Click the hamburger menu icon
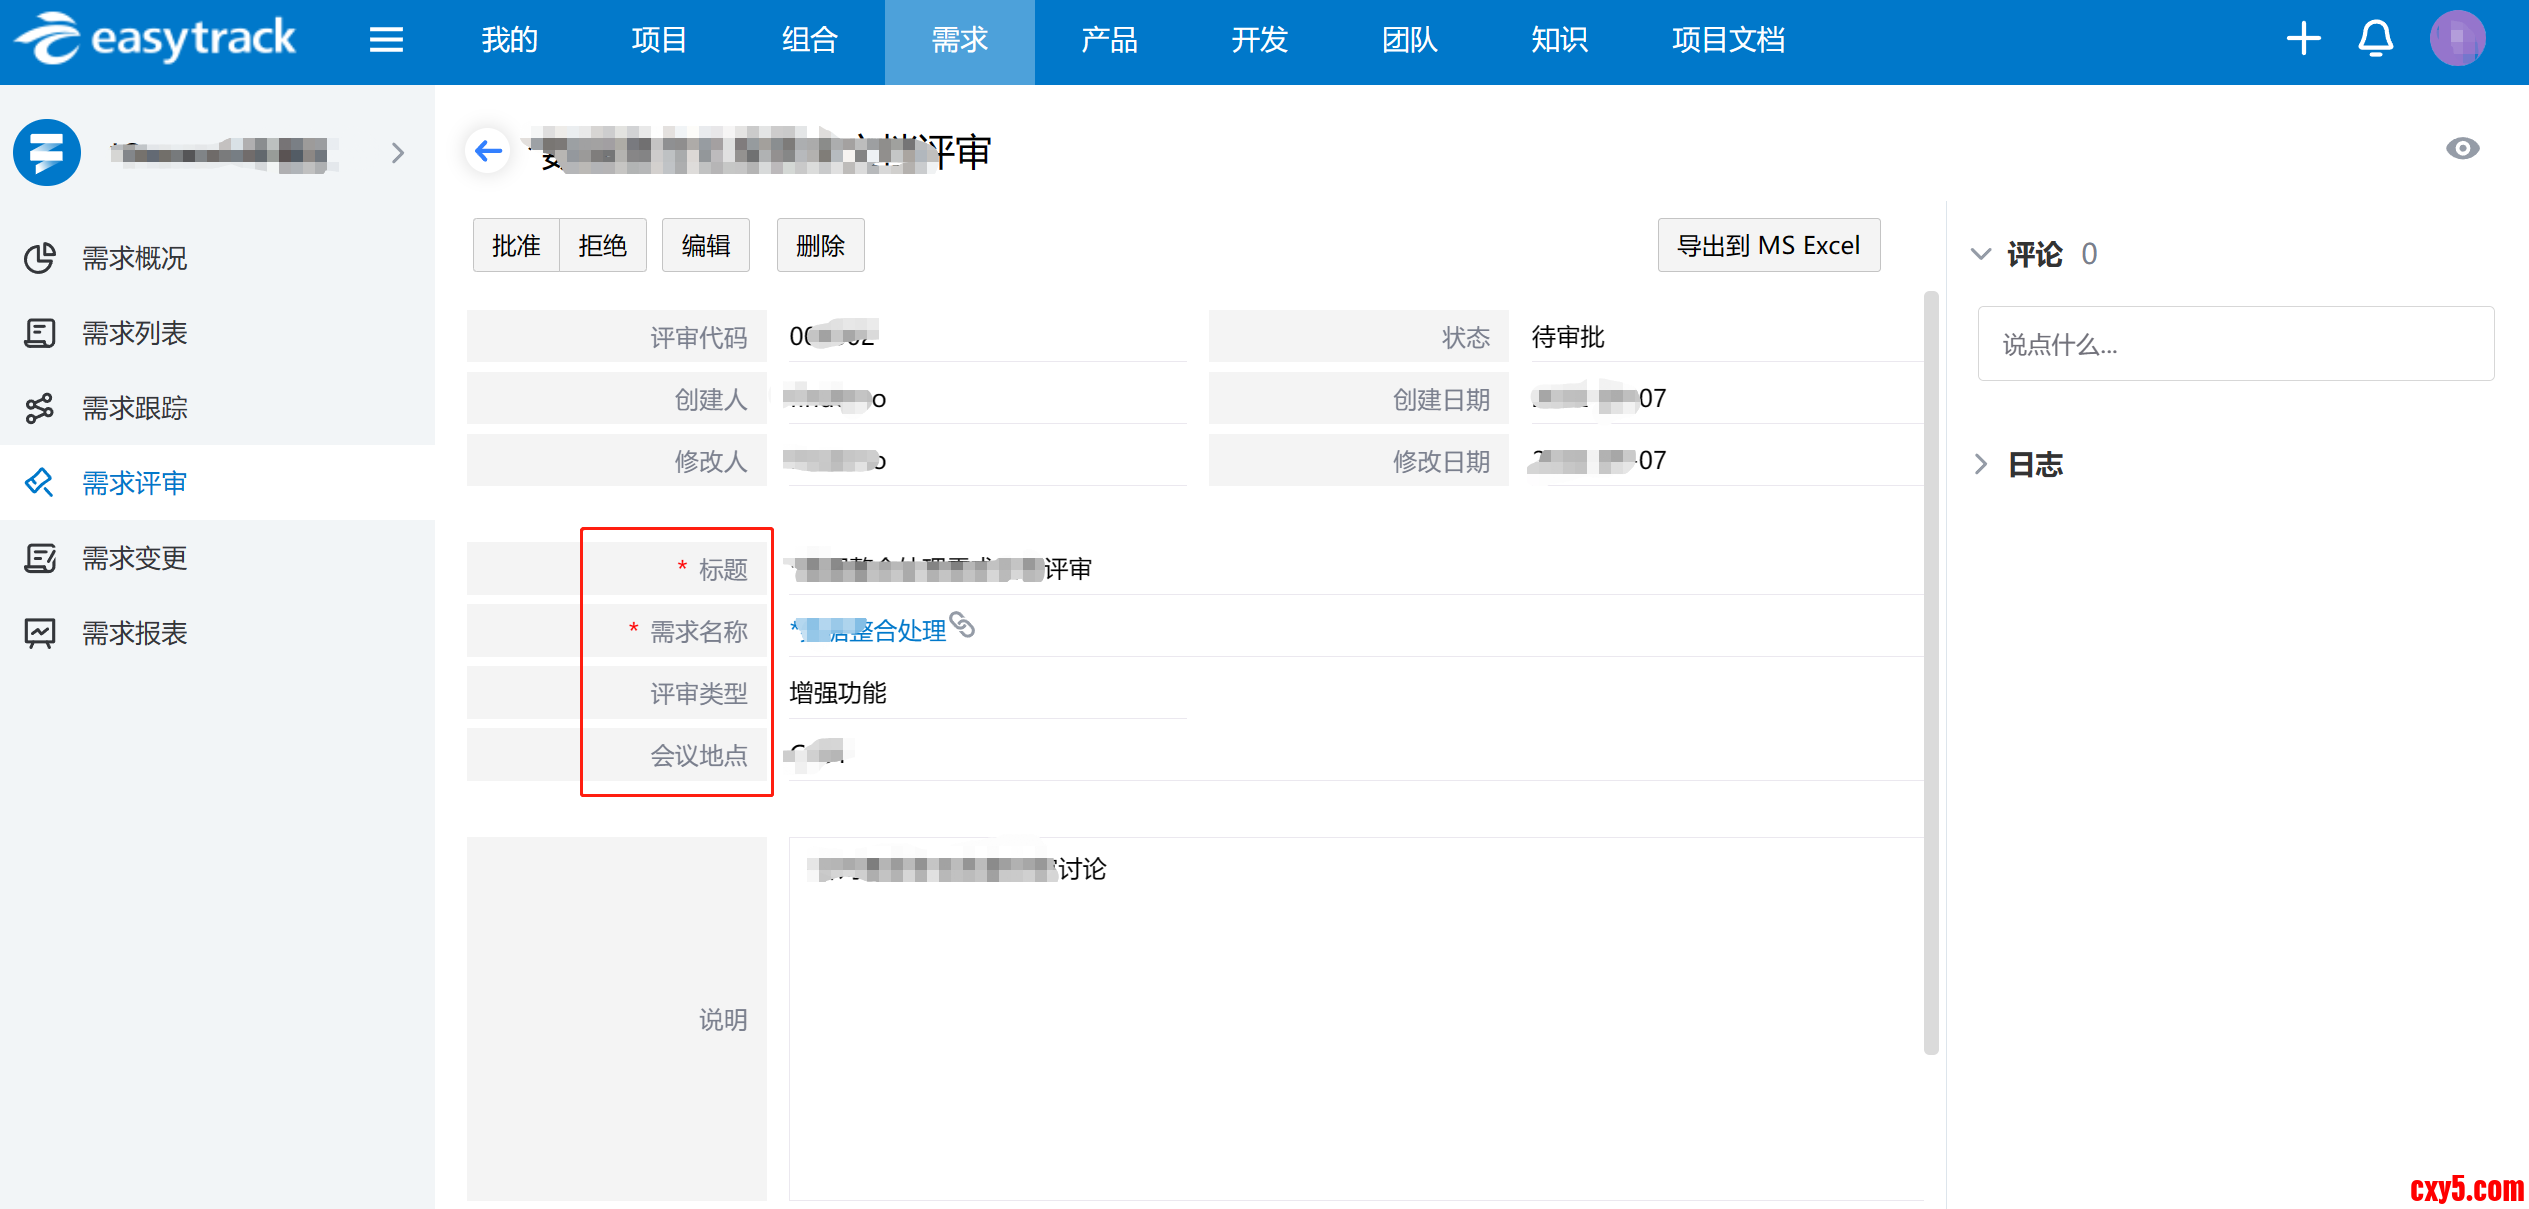This screenshot has width=2529, height=1209. coord(386,40)
